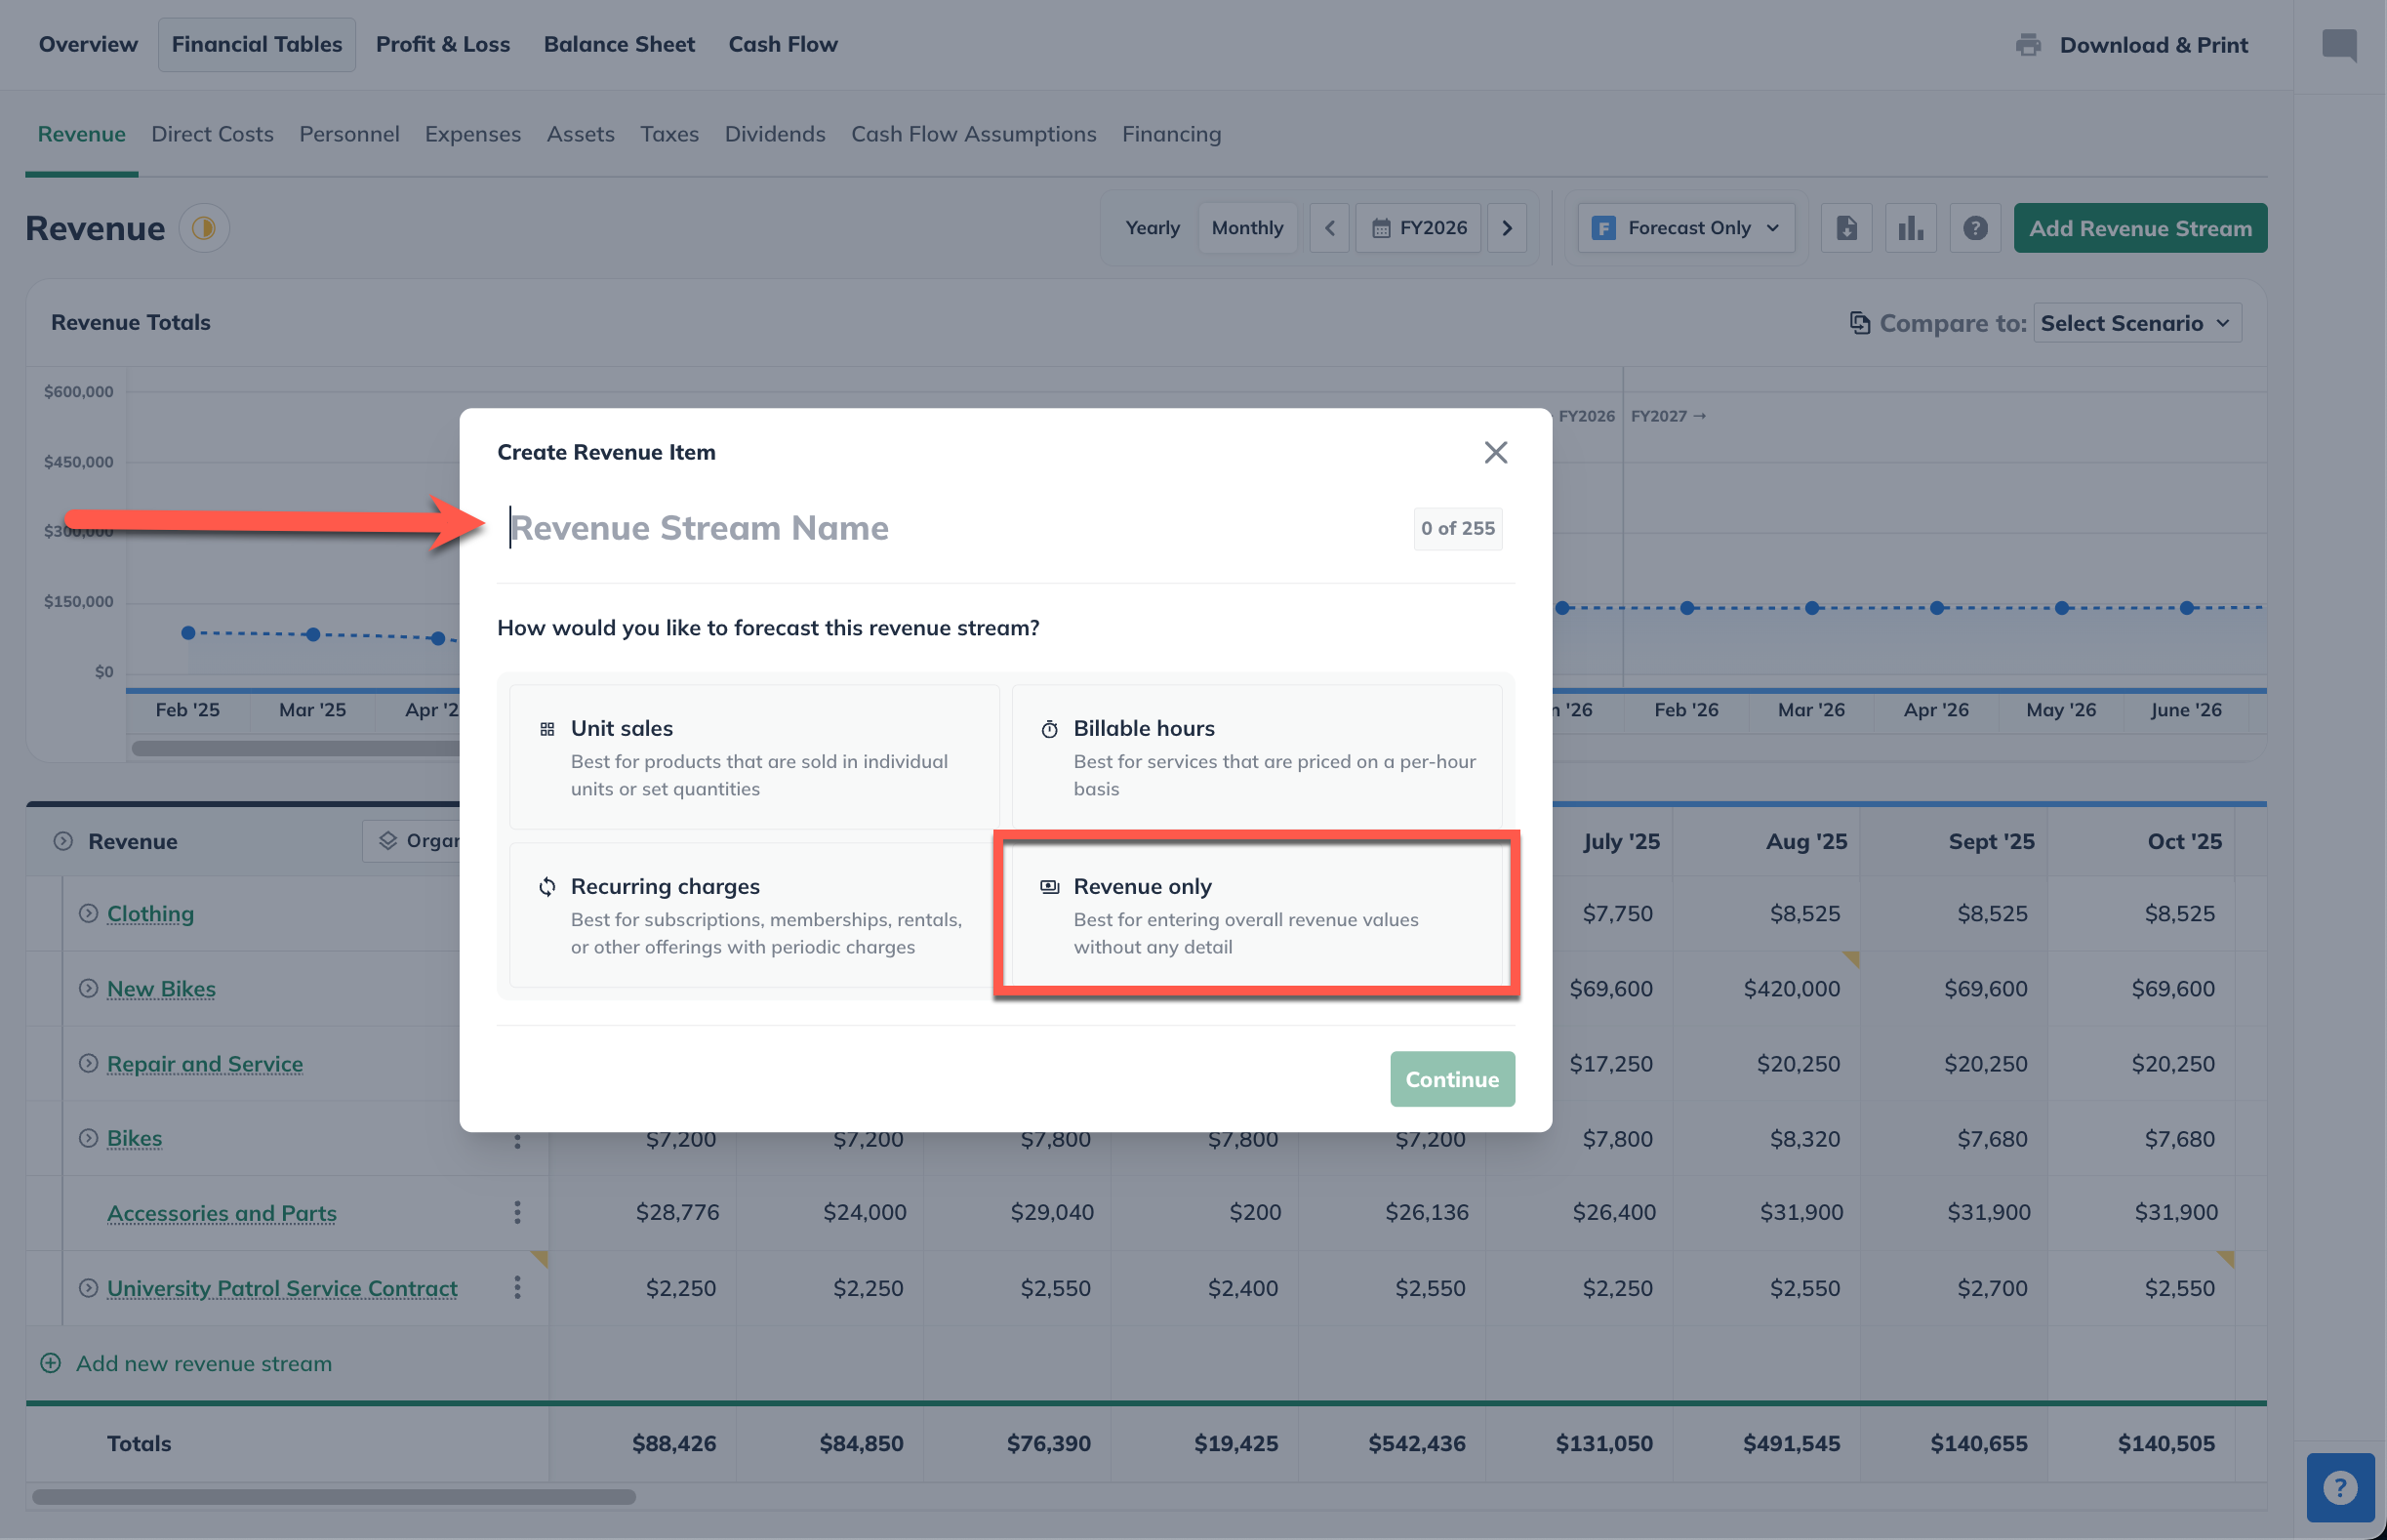2387x1540 pixels.
Task: Expand the Repair and Service row
Action: [x=88, y=1063]
